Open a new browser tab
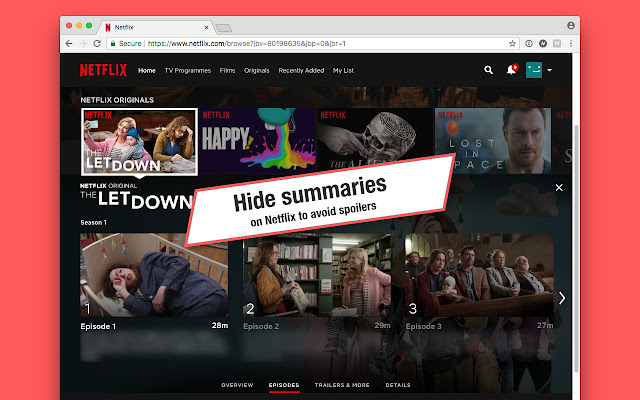This screenshot has width=640, height=400. click(224, 28)
